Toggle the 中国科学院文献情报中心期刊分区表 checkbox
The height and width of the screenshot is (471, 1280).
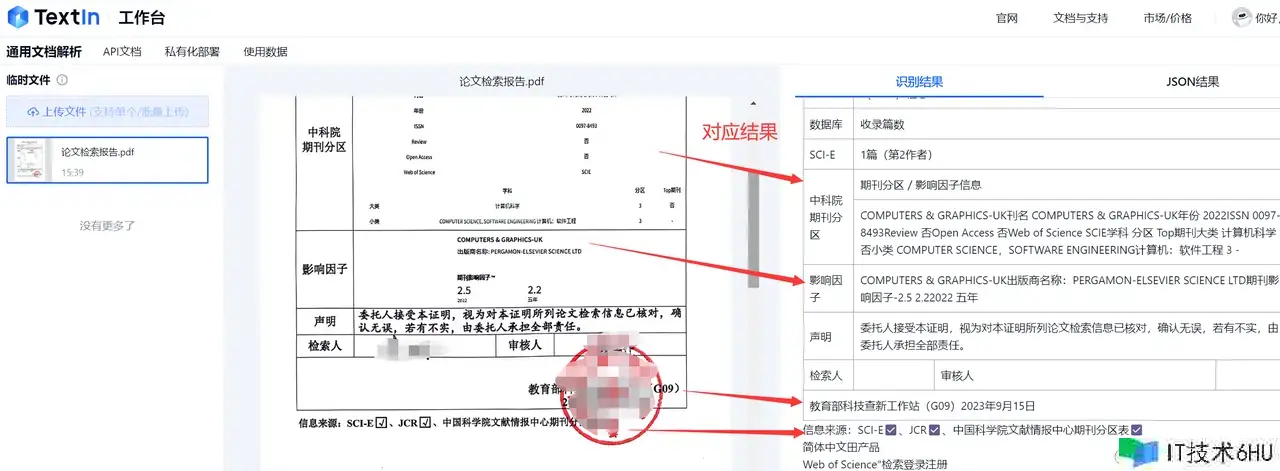[x=1137, y=430]
